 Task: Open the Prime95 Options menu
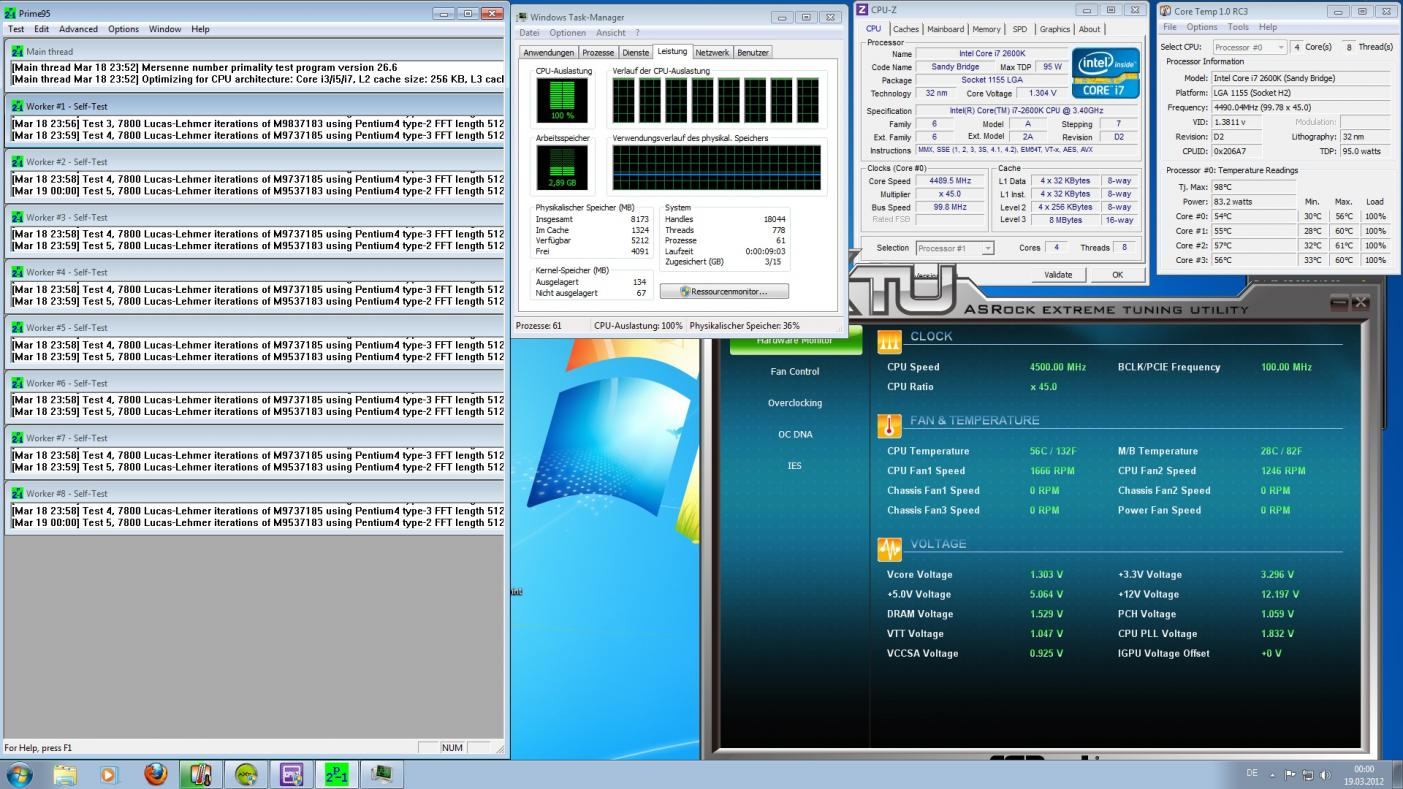pos(123,29)
